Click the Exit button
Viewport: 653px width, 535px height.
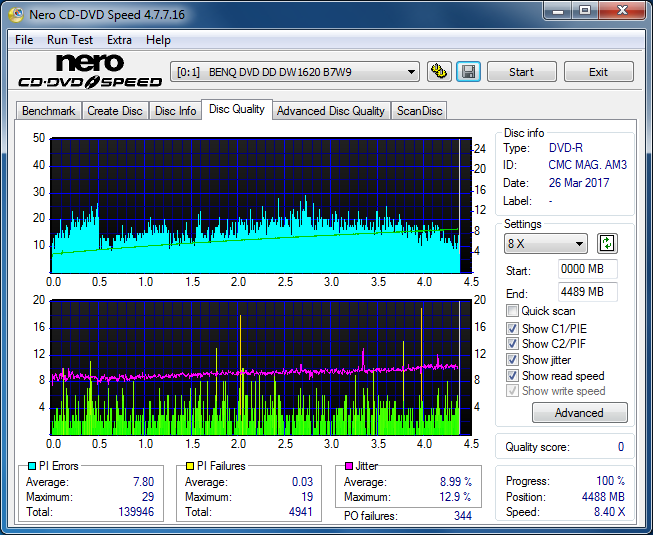pyautogui.click(x=598, y=72)
